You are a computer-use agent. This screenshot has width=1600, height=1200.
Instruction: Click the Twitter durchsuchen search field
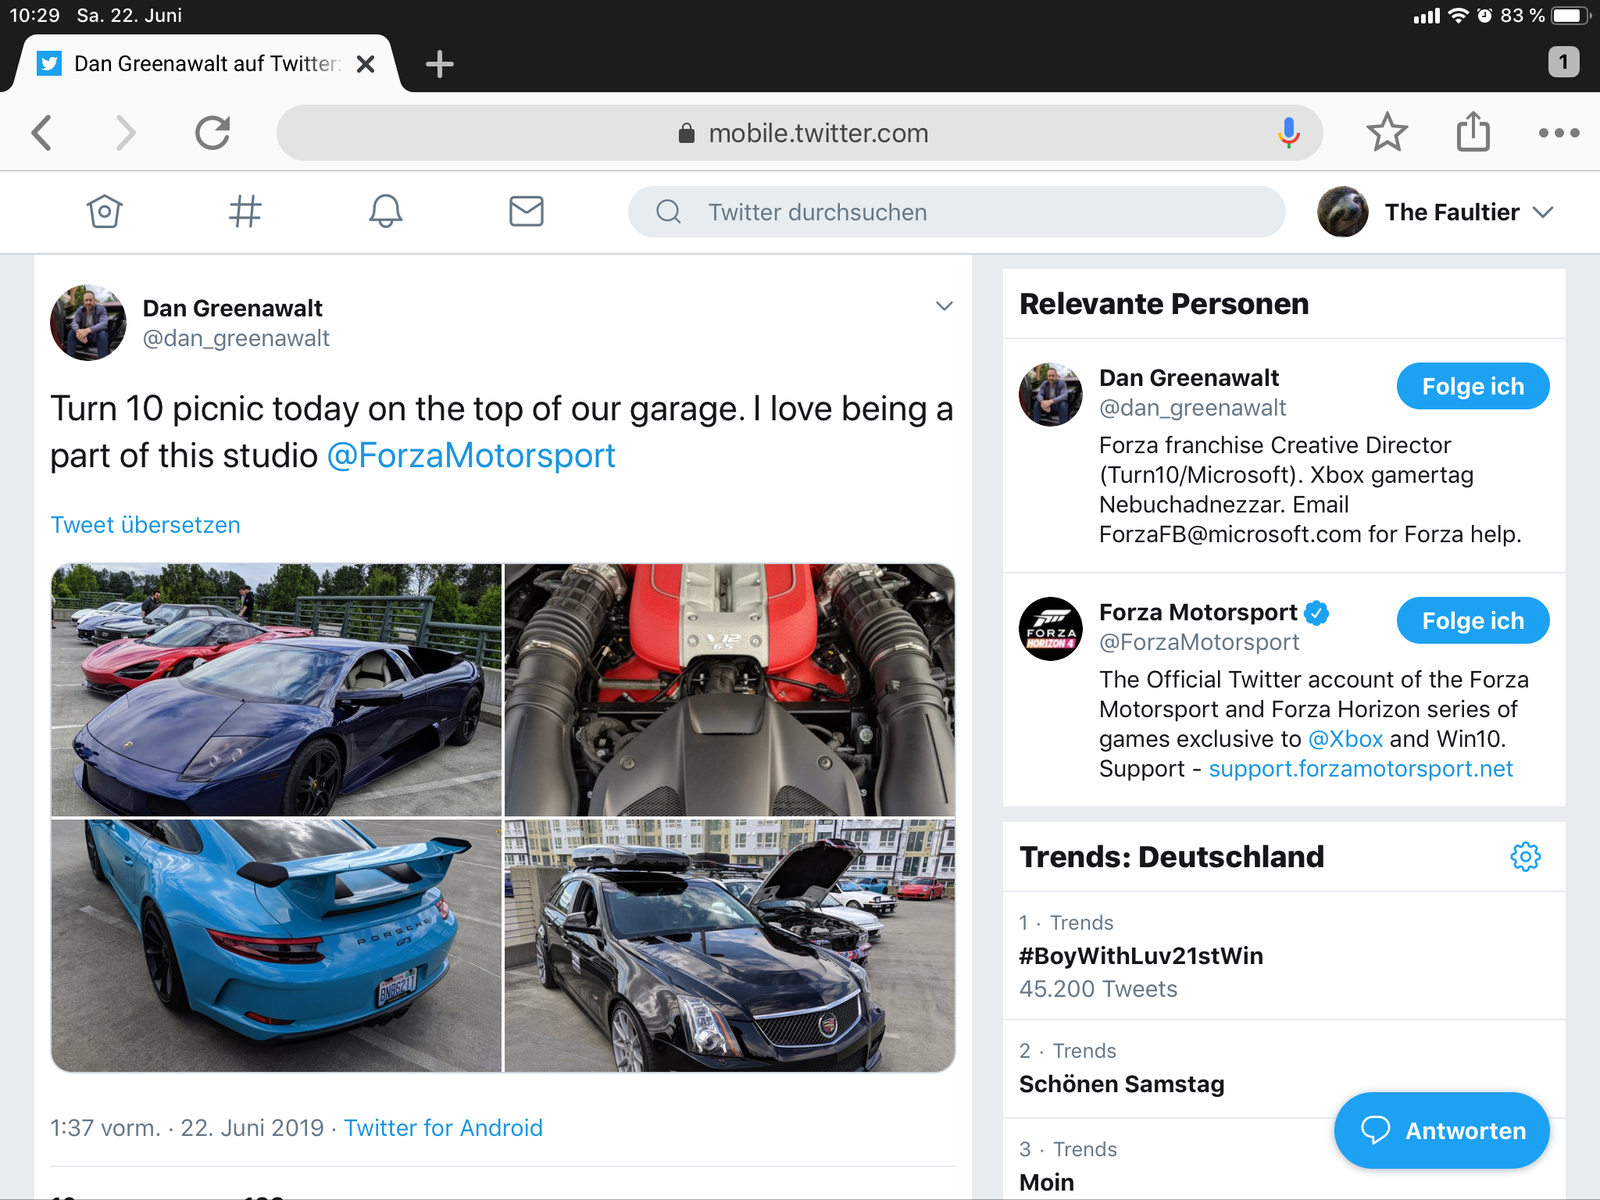point(956,212)
